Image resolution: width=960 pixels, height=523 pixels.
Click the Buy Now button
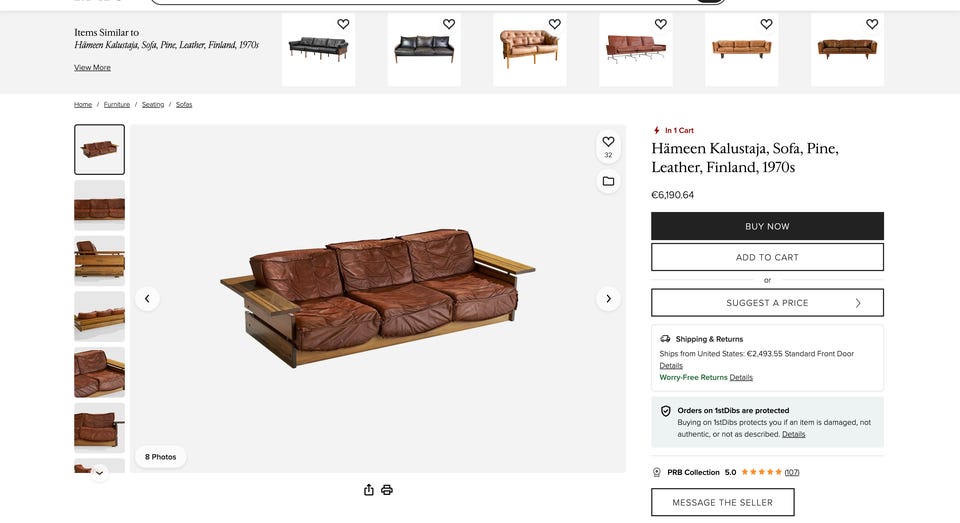(767, 226)
